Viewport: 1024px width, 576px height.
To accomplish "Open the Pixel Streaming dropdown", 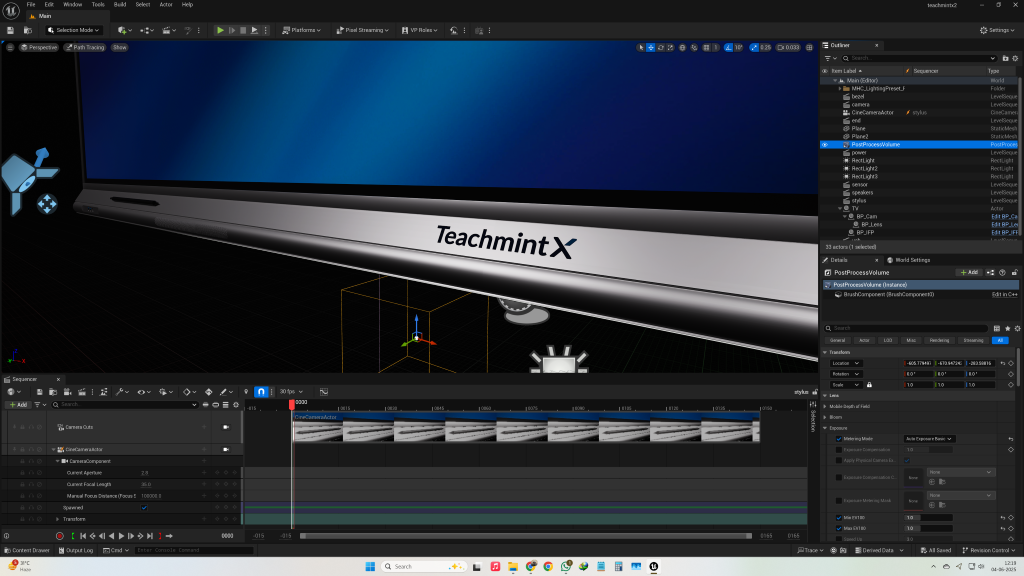I will point(362,30).
